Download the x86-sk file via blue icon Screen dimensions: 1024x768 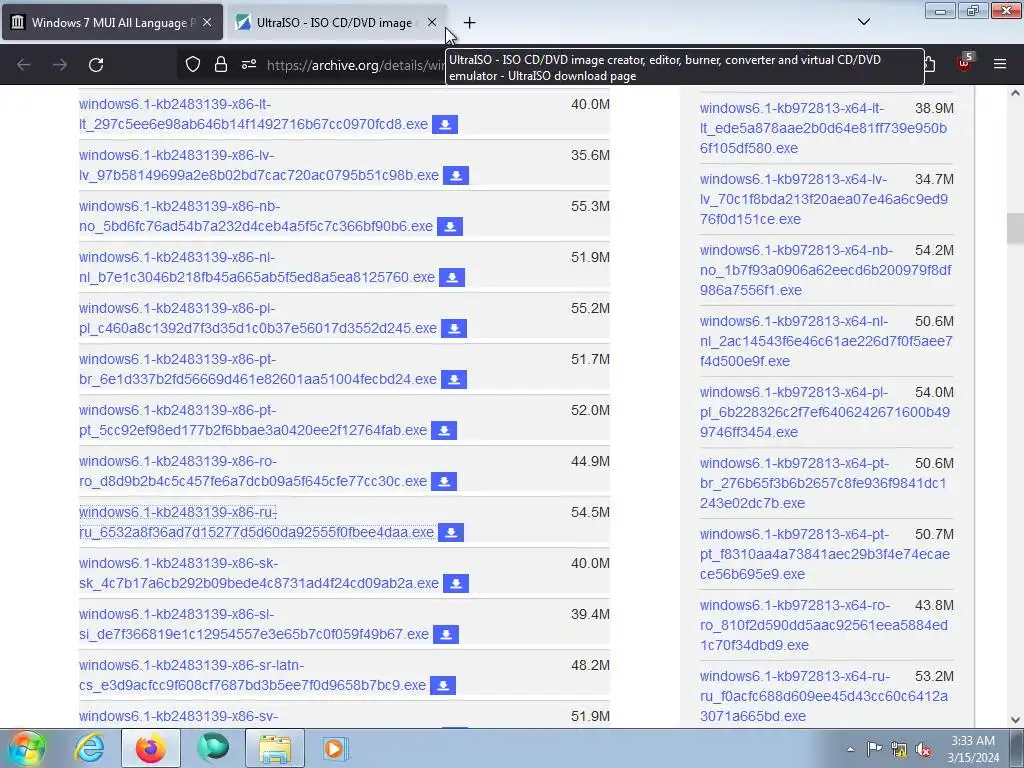tap(456, 583)
